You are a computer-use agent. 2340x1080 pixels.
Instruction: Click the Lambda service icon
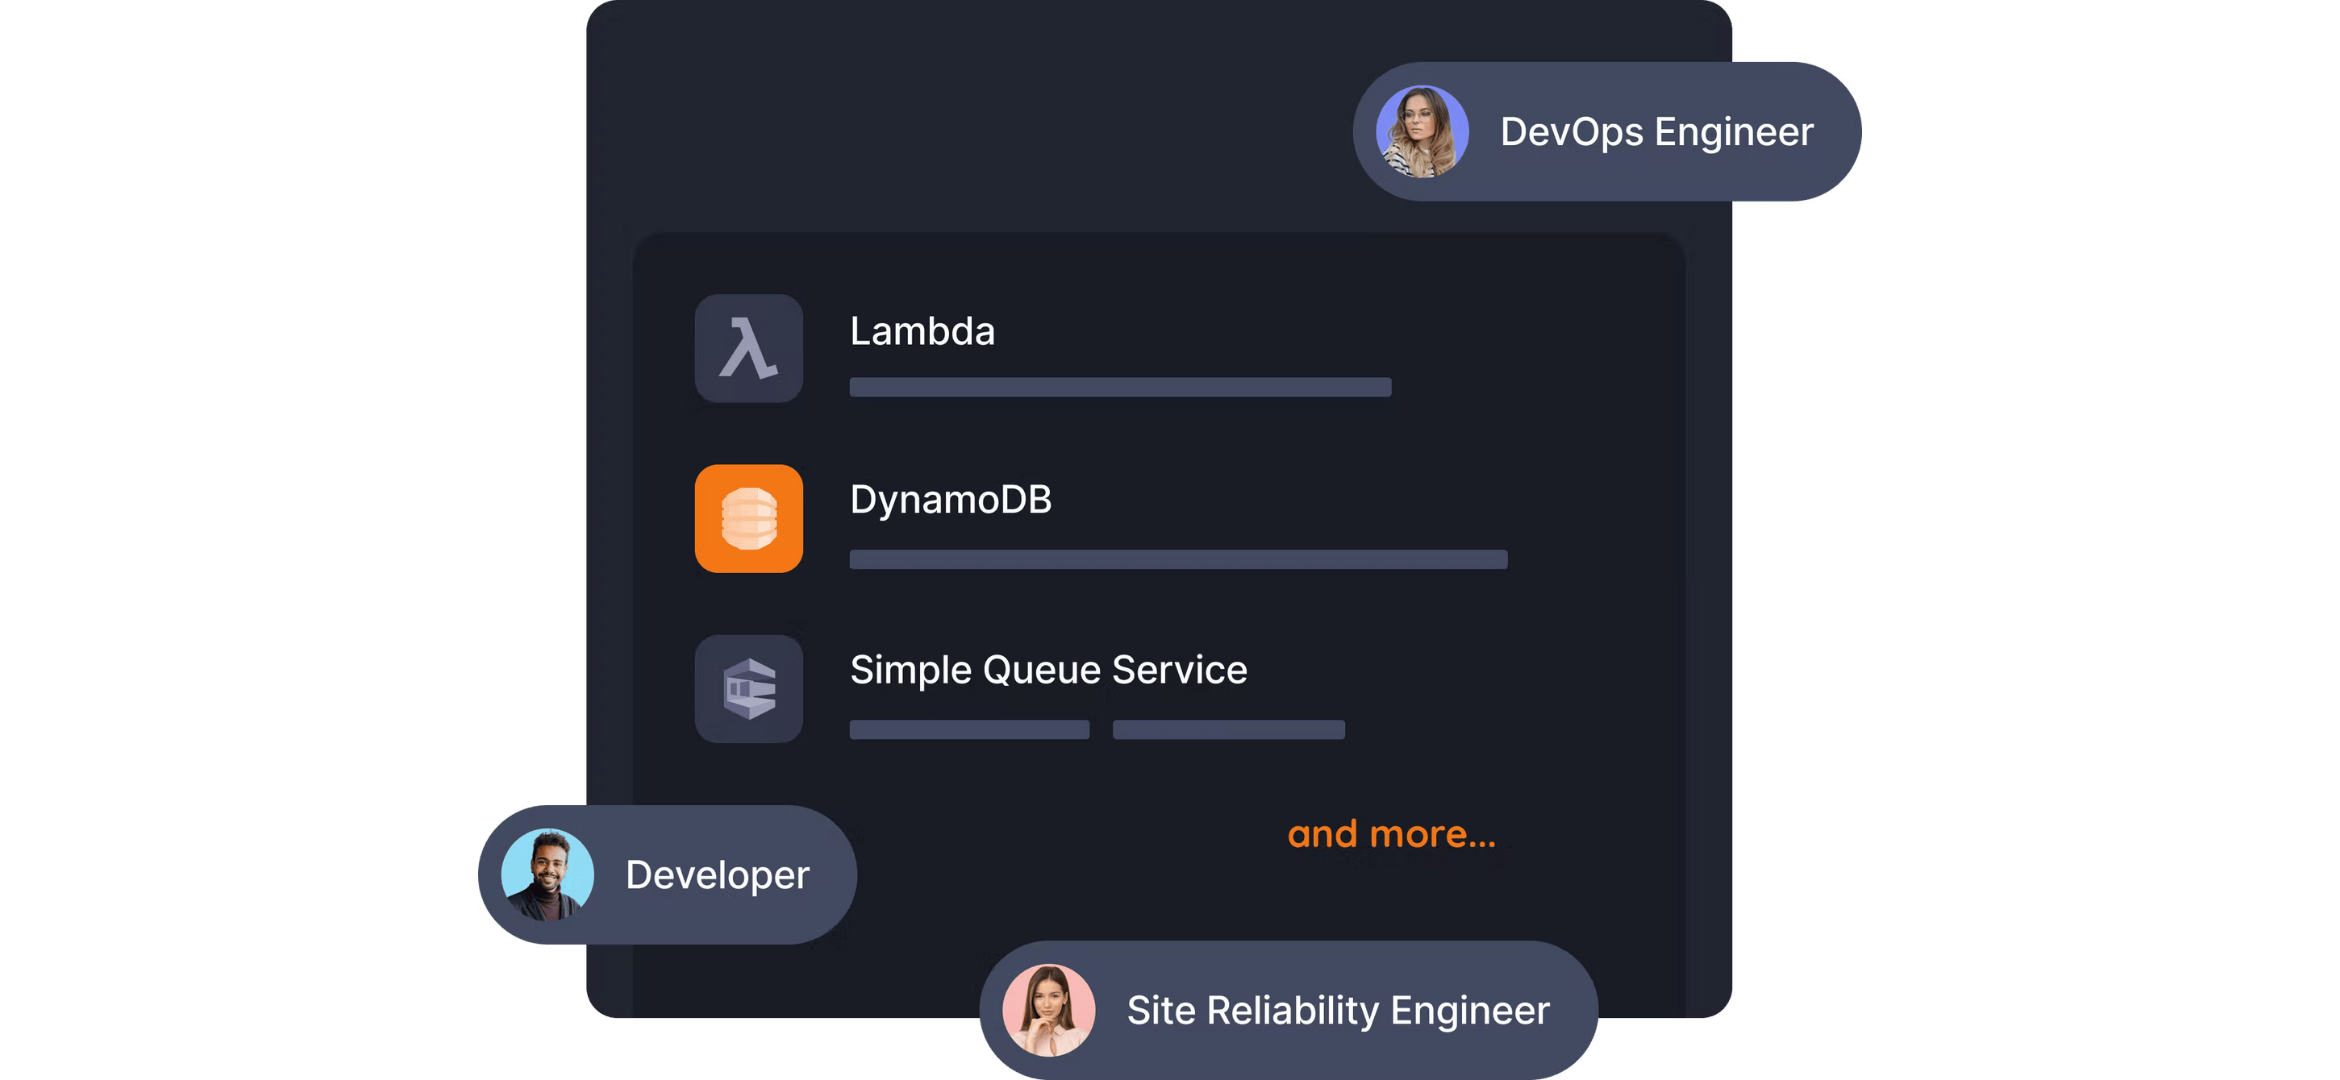[749, 348]
